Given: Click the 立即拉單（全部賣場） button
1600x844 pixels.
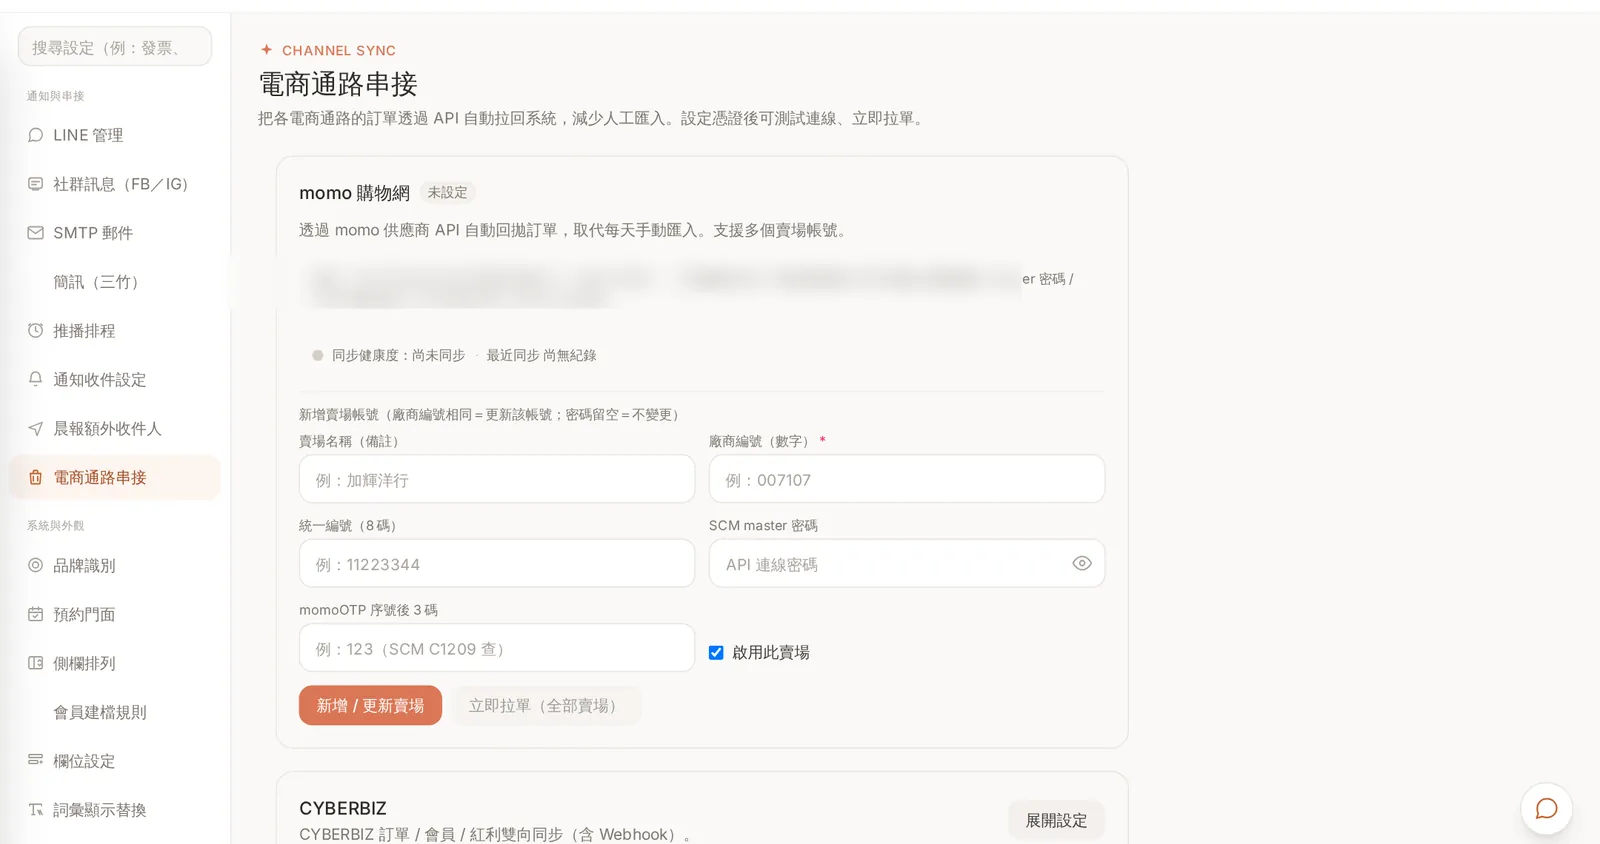Looking at the screenshot, I should [545, 706].
